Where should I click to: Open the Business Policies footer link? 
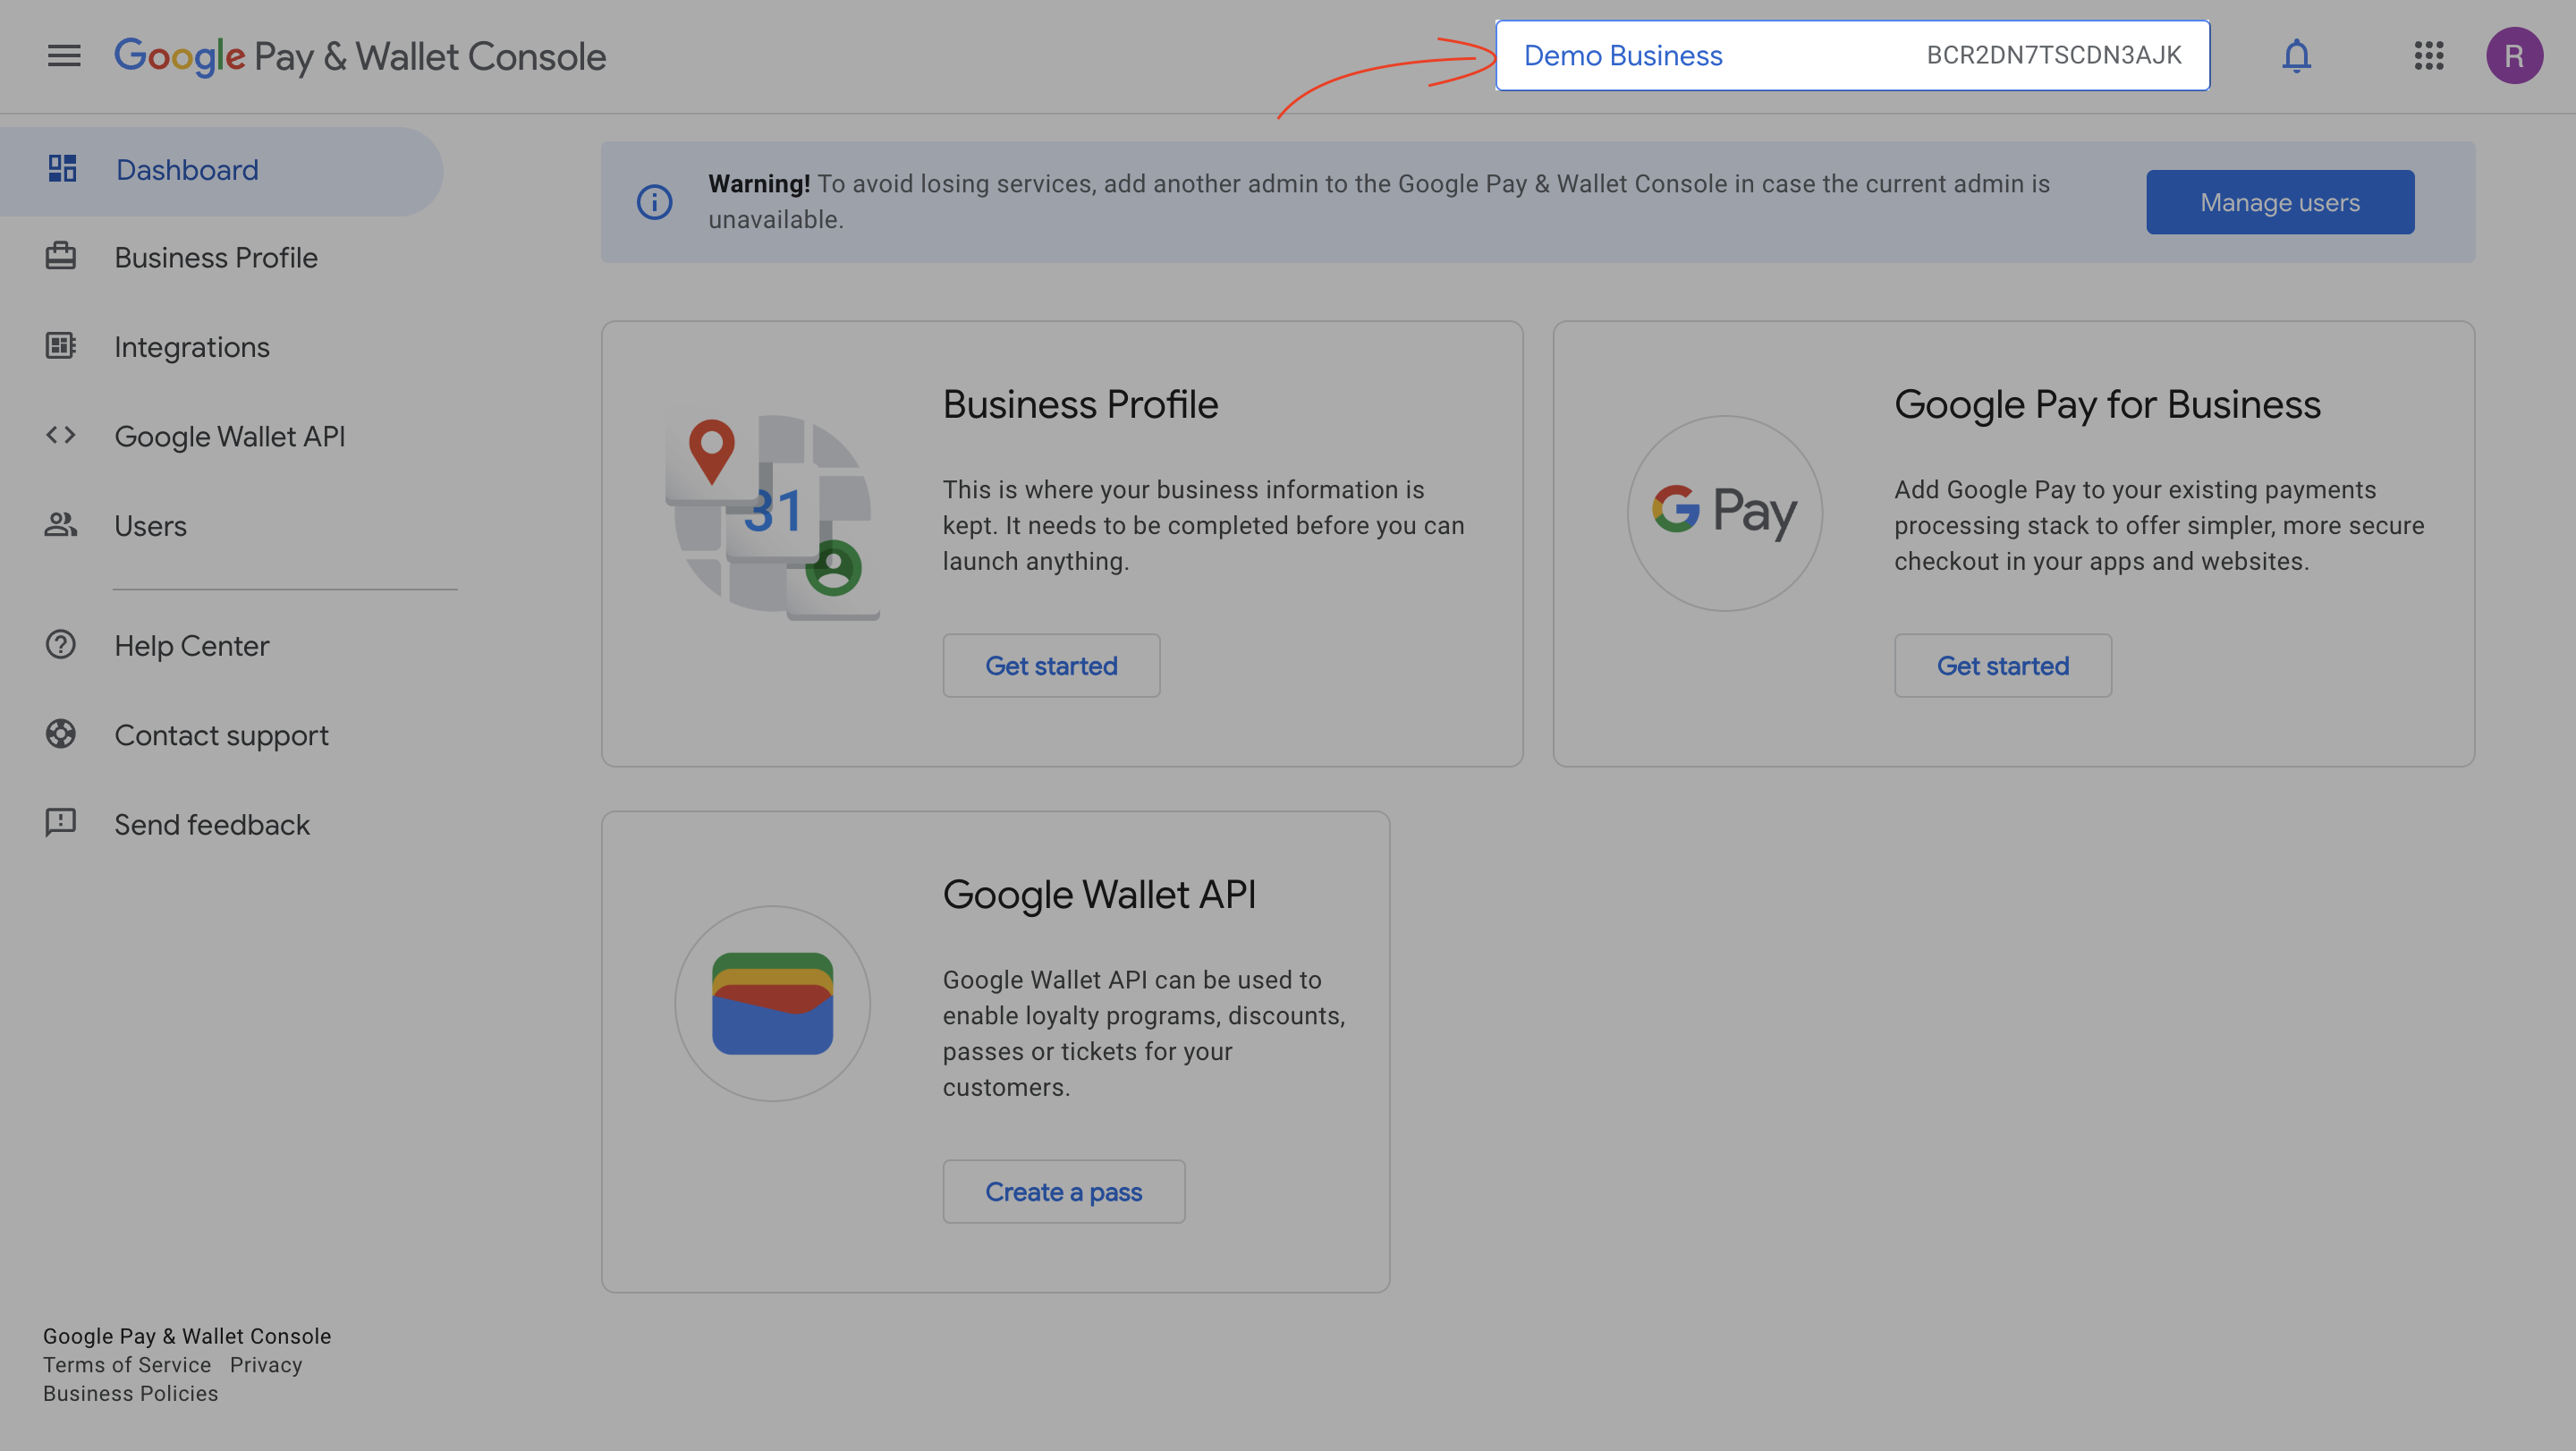(x=130, y=1394)
